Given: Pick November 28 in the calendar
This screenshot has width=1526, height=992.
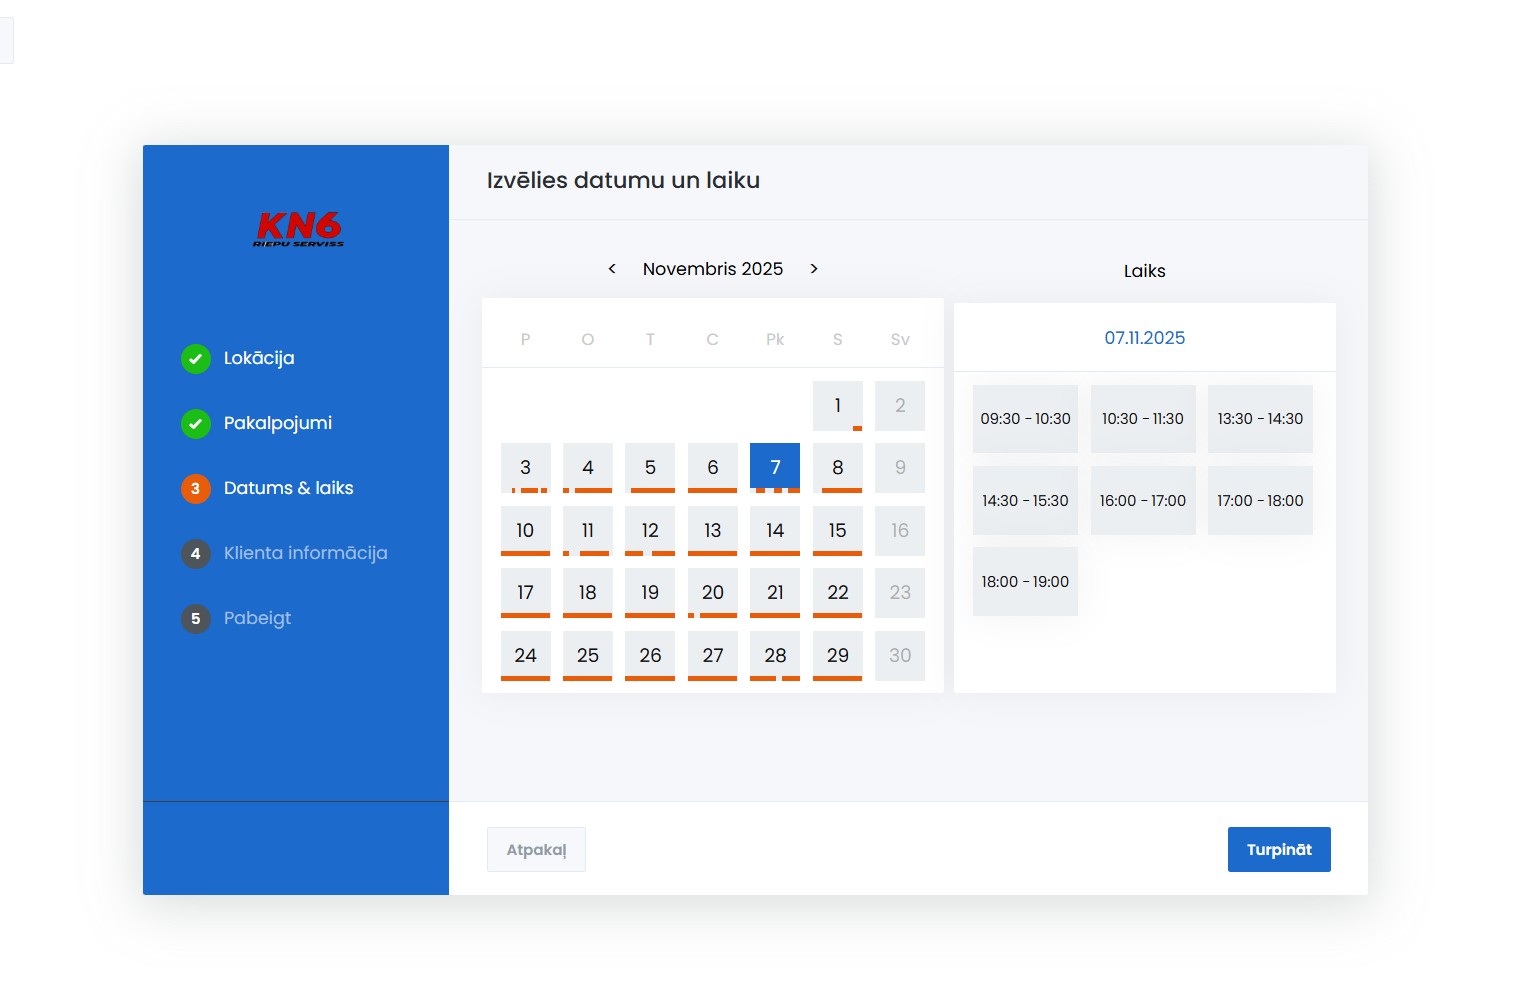Looking at the screenshot, I should pyautogui.click(x=775, y=655).
